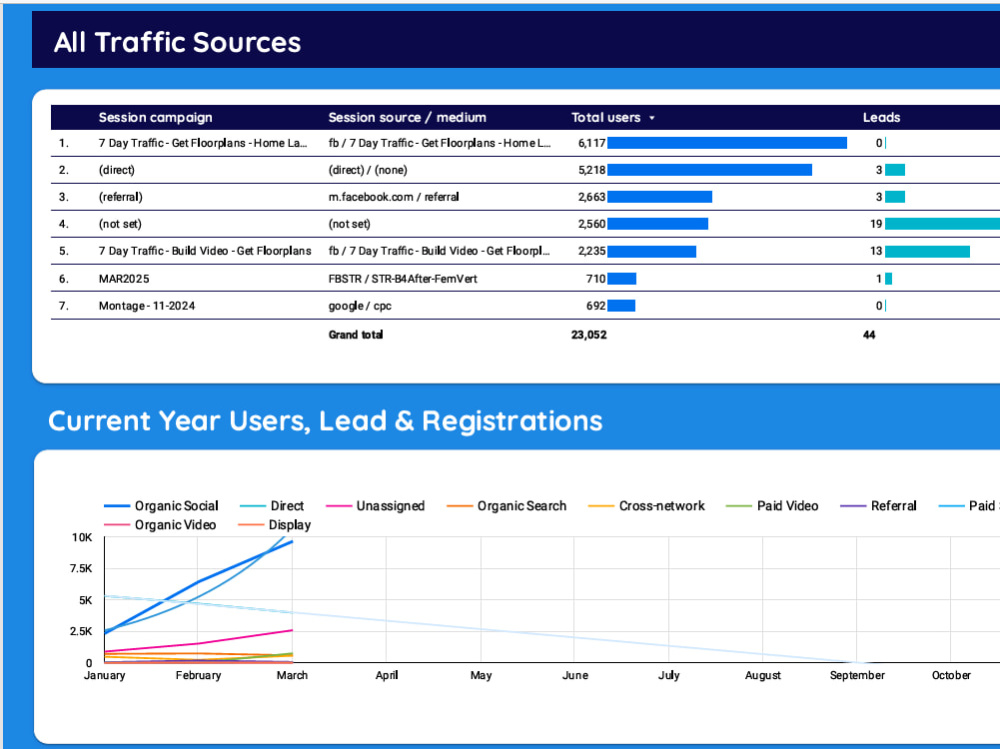Image resolution: width=1000 pixels, height=749 pixels.
Task: Click the Session campaign column header
Action: pyautogui.click(x=155, y=117)
